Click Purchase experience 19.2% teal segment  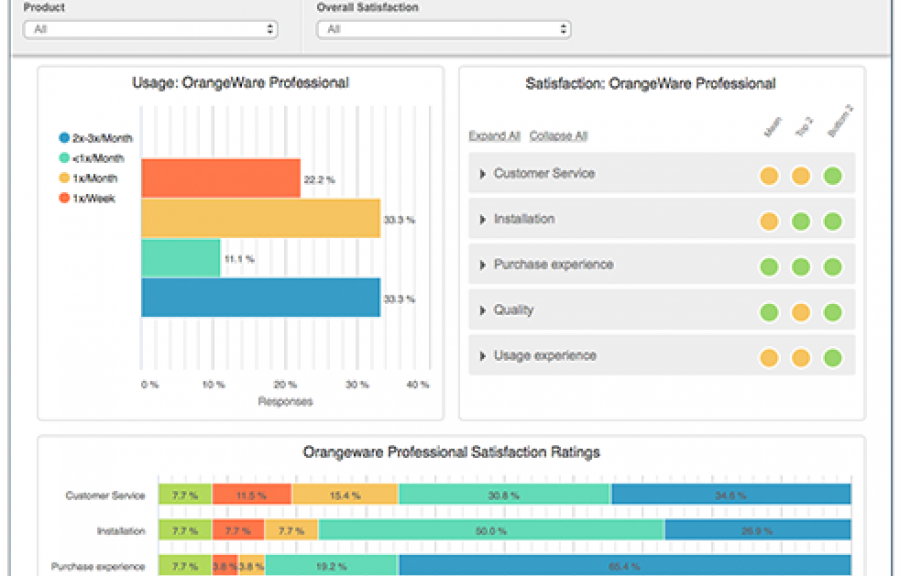pos(332,566)
